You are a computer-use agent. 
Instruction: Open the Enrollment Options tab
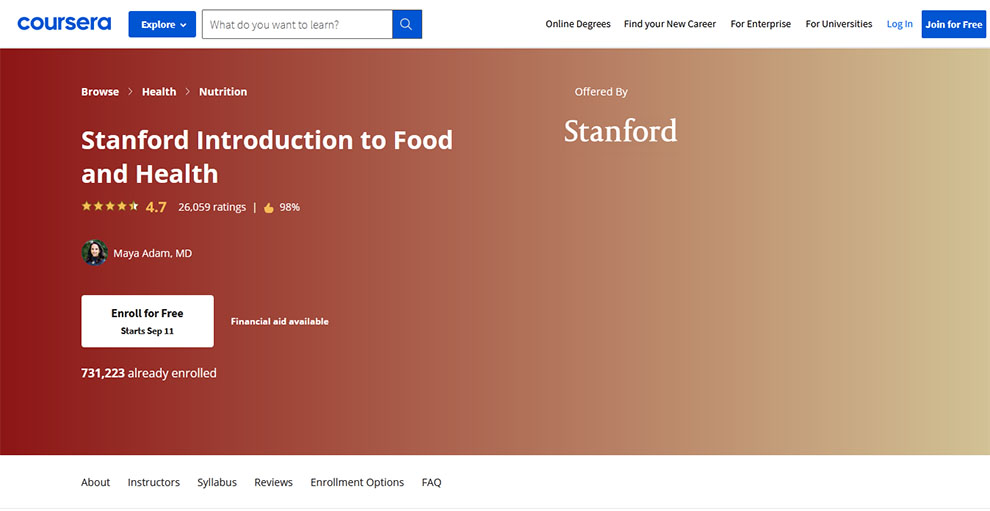point(357,483)
